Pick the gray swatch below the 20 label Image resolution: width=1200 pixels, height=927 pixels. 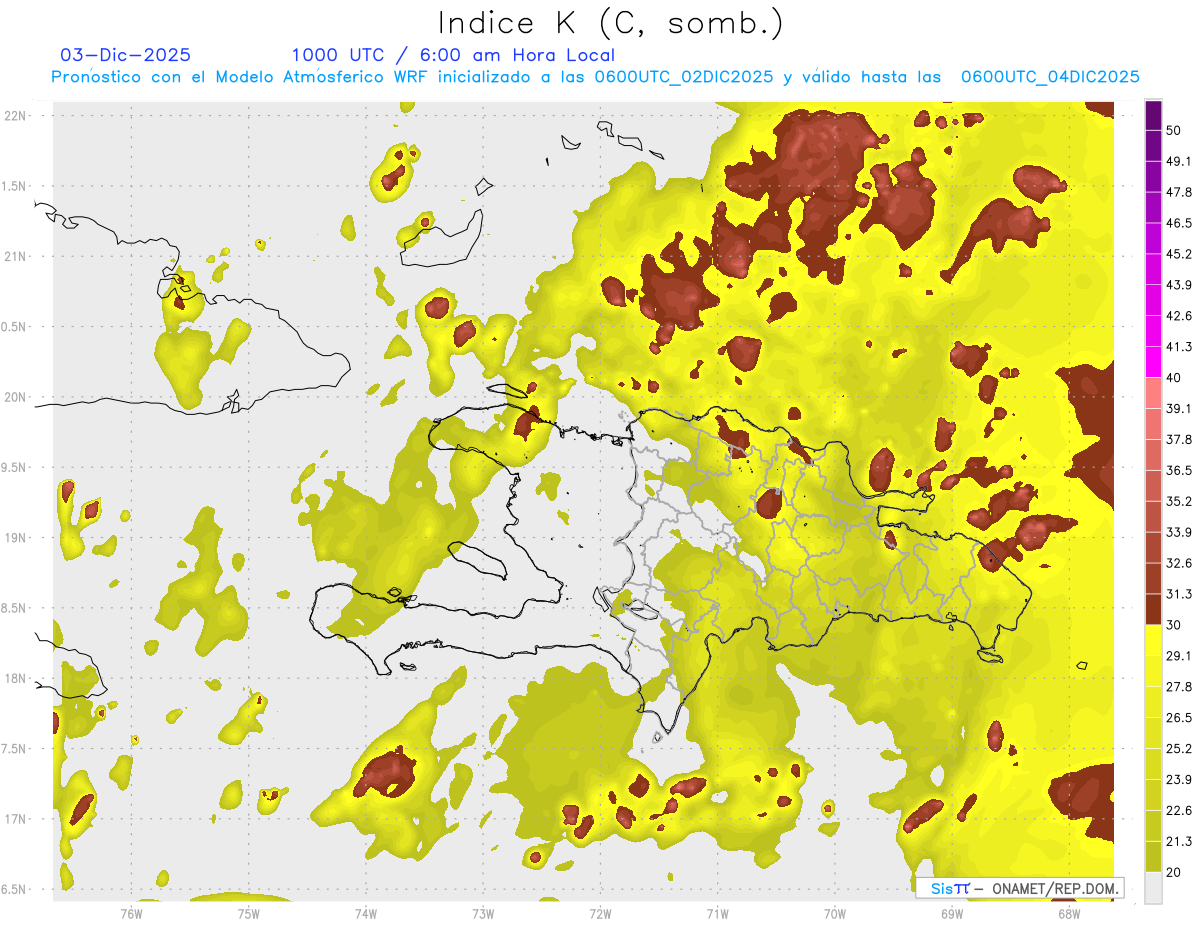tap(1153, 888)
